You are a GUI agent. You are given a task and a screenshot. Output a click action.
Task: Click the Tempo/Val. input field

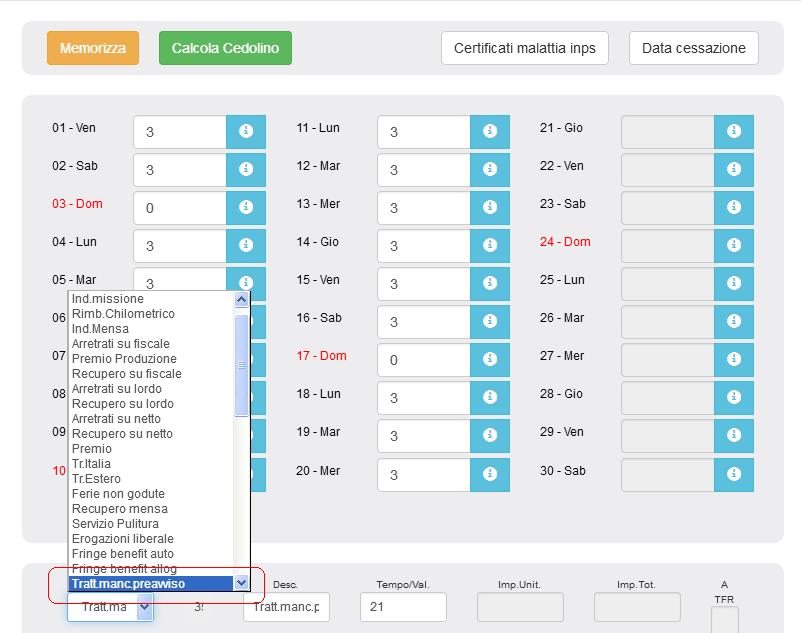(x=402, y=607)
